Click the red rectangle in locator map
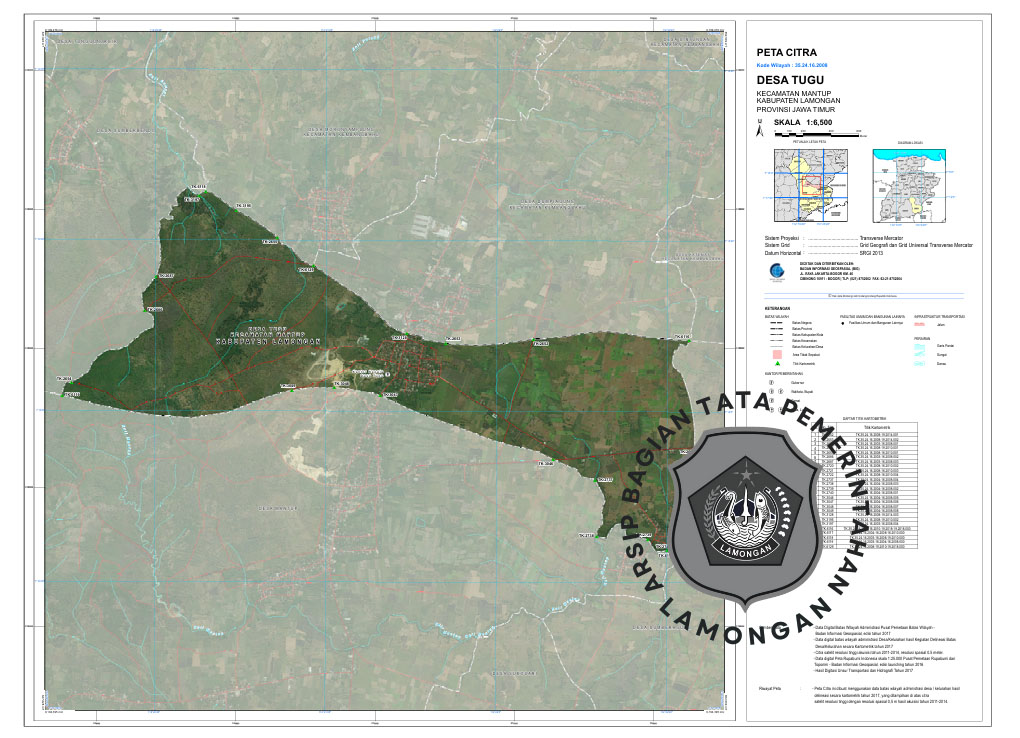Screen dimensions: 1020x738 [x=810, y=187]
